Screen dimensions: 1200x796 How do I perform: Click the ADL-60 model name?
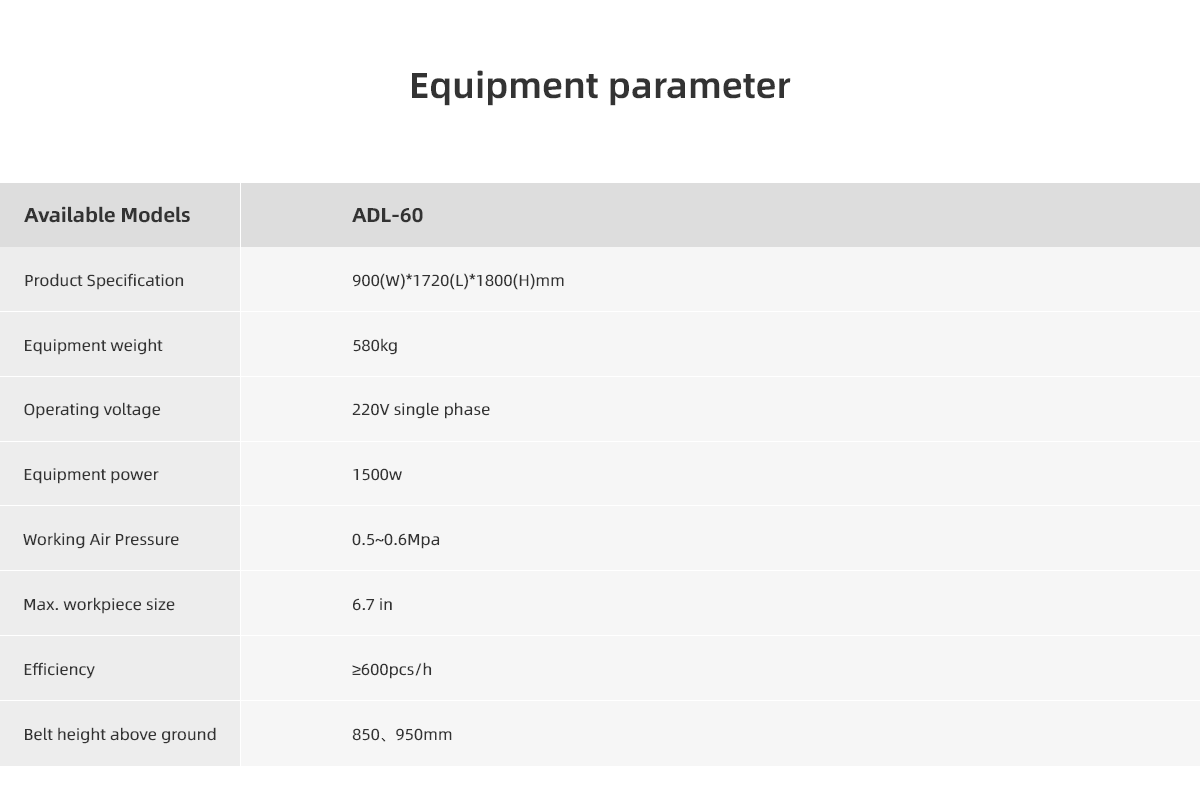coord(387,215)
